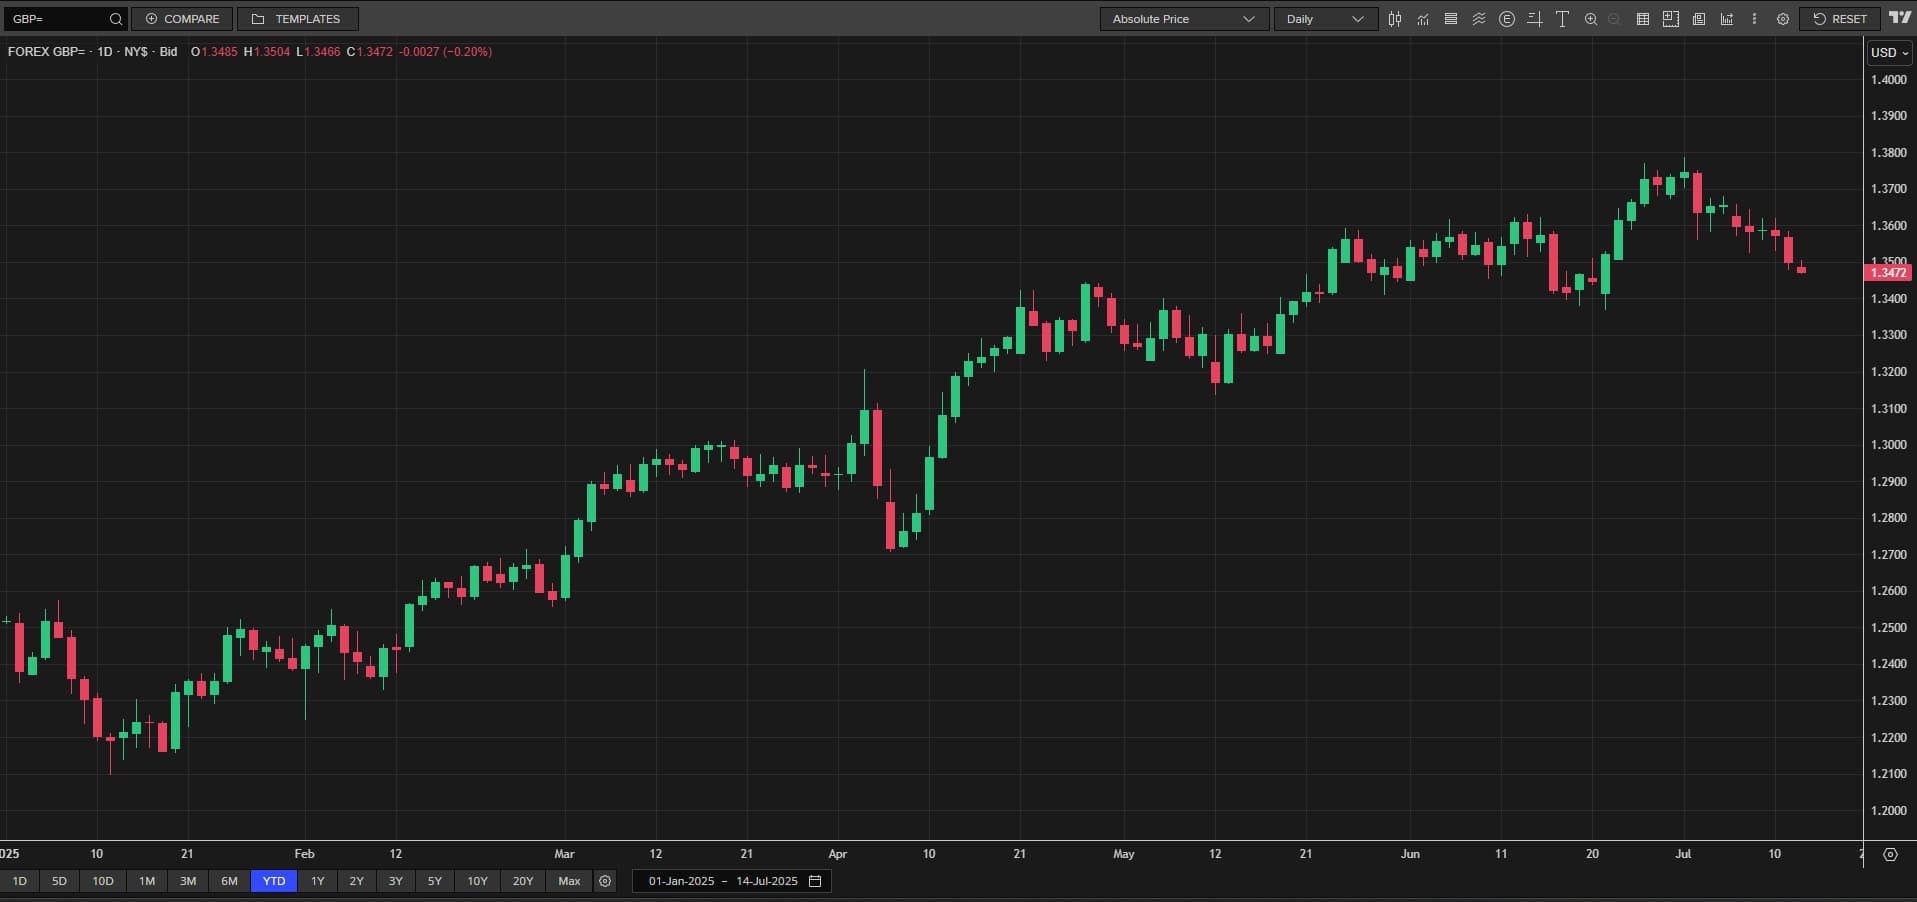Viewport: 1917px width, 902px height.
Task: Open the indicators chart-line icon
Action: [x=1423, y=19]
